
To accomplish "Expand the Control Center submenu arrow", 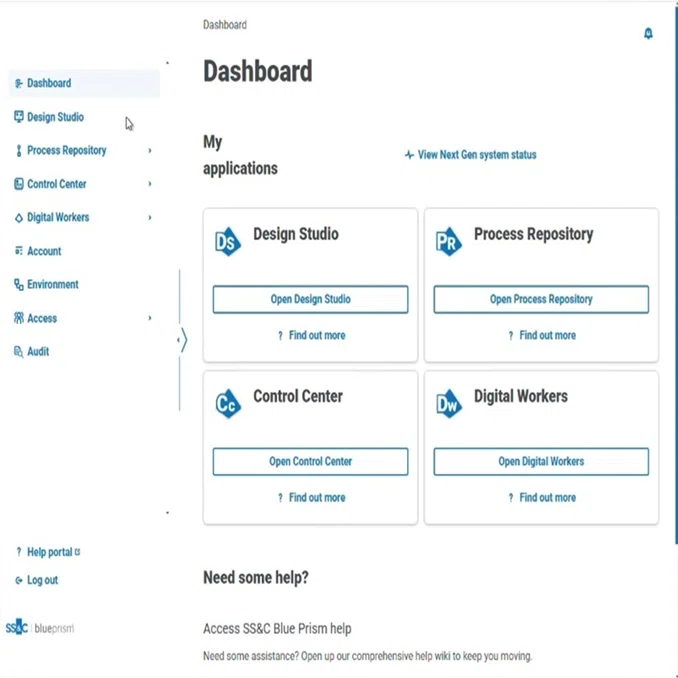I will pyautogui.click(x=150, y=184).
